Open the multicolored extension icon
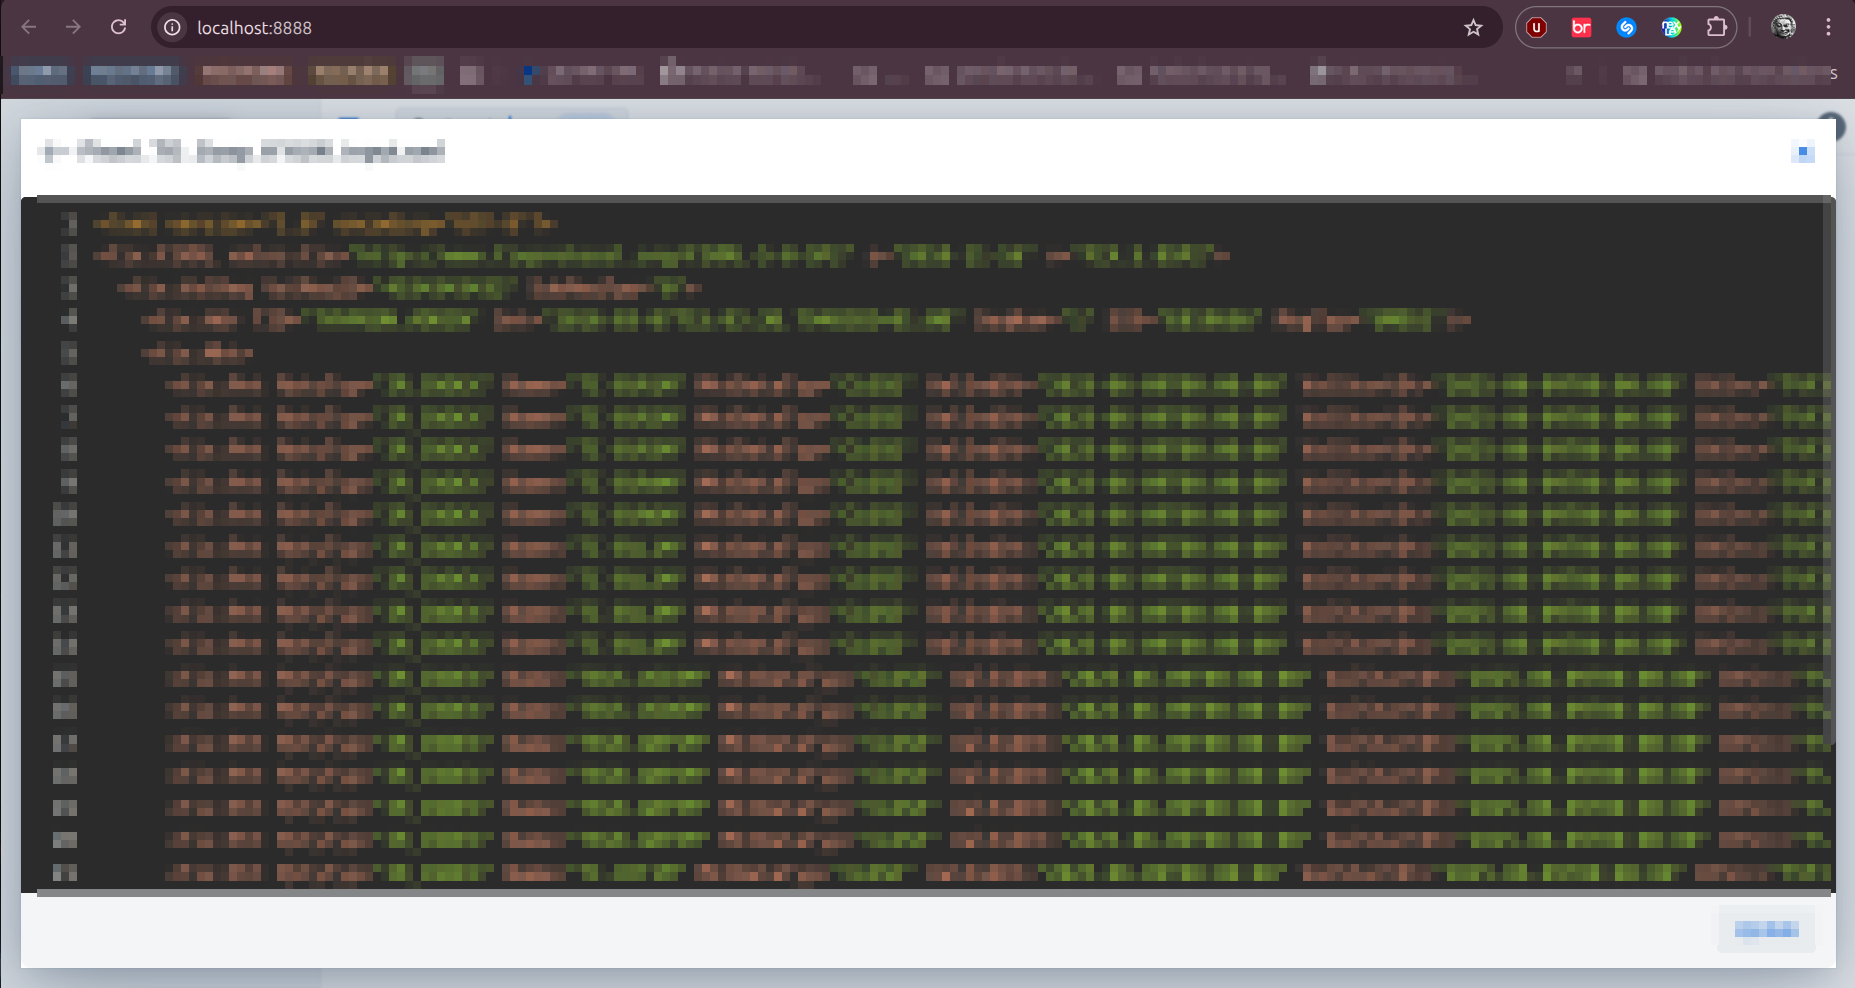 (x=1671, y=28)
